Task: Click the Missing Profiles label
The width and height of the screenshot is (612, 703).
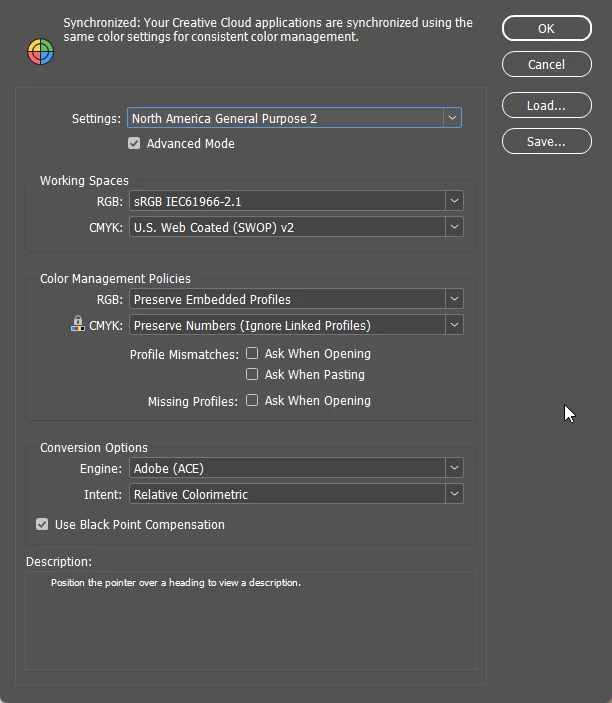Action: point(193,401)
